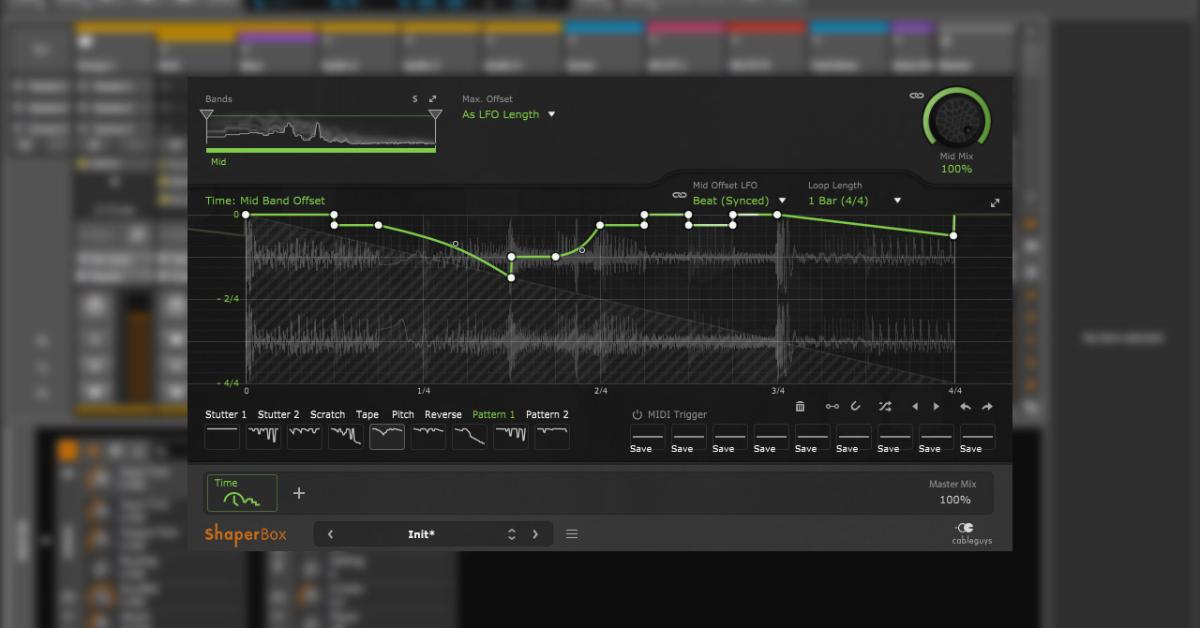Select the lowest curve node below the midpoint step
The image size is (1200, 628).
click(511, 277)
